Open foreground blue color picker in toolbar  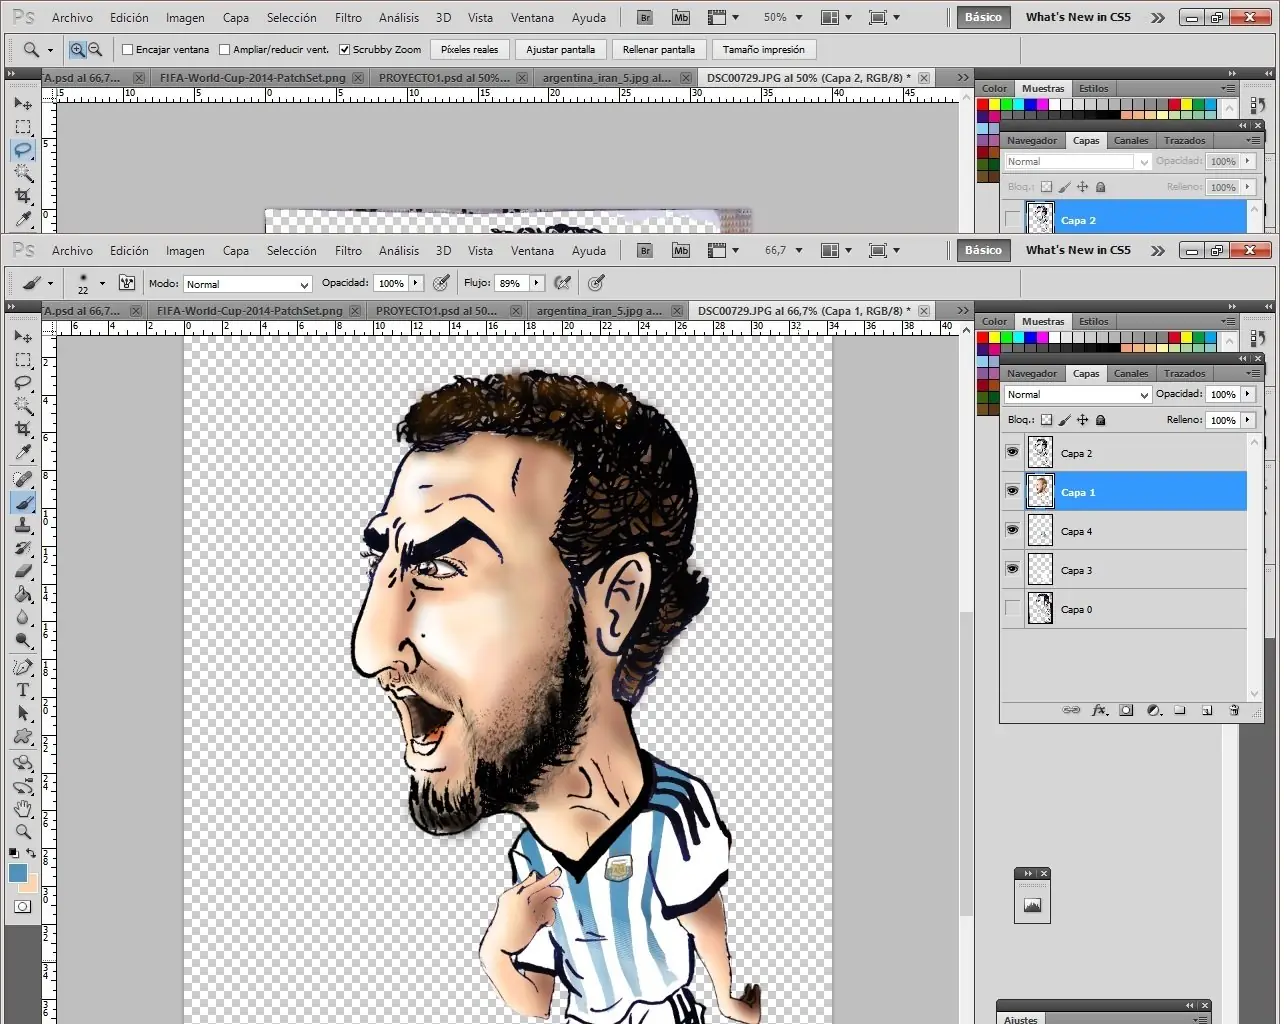coord(18,873)
